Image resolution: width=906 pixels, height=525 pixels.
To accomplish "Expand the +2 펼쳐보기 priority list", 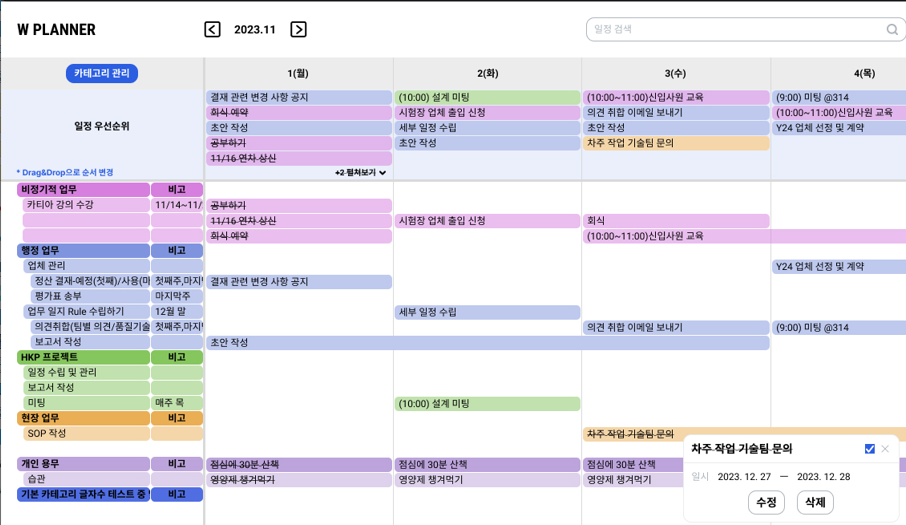I will (x=361, y=173).
